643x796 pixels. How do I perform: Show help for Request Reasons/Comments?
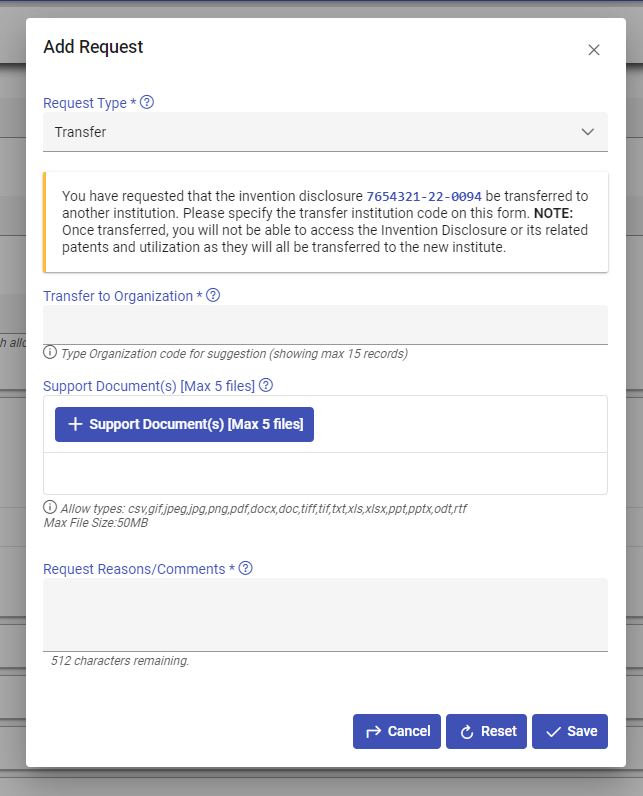[x=246, y=568]
